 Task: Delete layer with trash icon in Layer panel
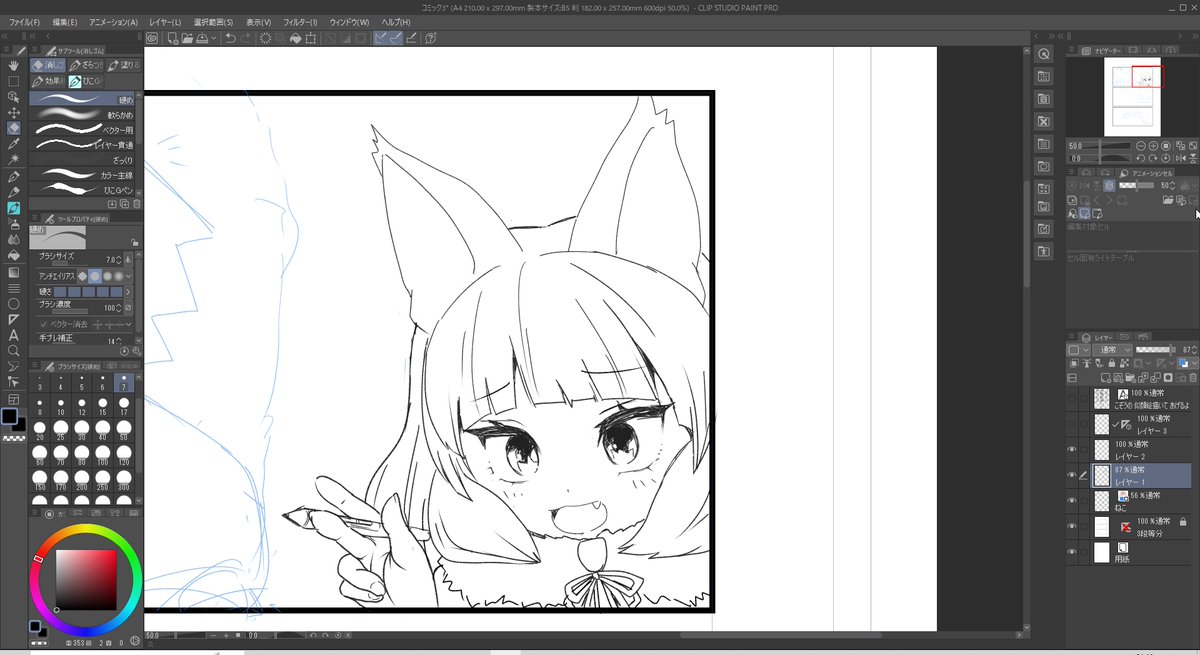[x=1193, y=377]
